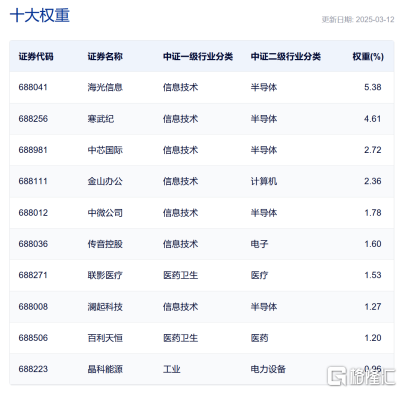Image resolution: width=402 pixels, height=393 pixels.
Task: Click 信息技术 in the 澜起科技 row
Action: point(180,307)
